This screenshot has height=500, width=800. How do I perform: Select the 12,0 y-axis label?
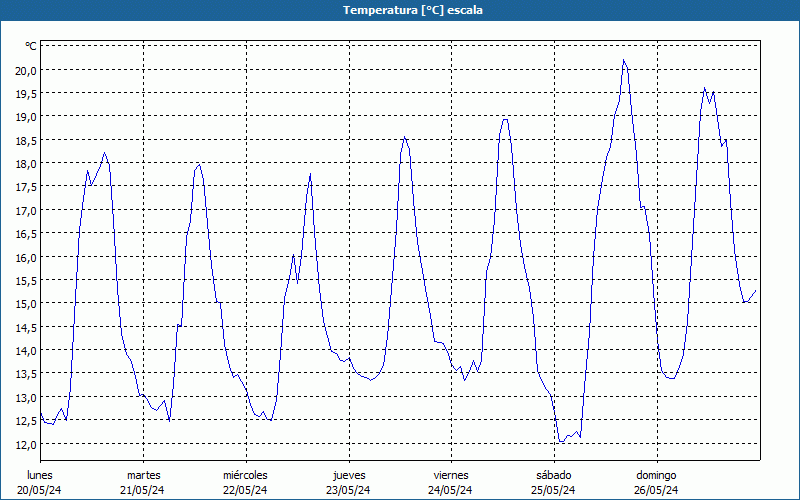[x=26, y=445]
